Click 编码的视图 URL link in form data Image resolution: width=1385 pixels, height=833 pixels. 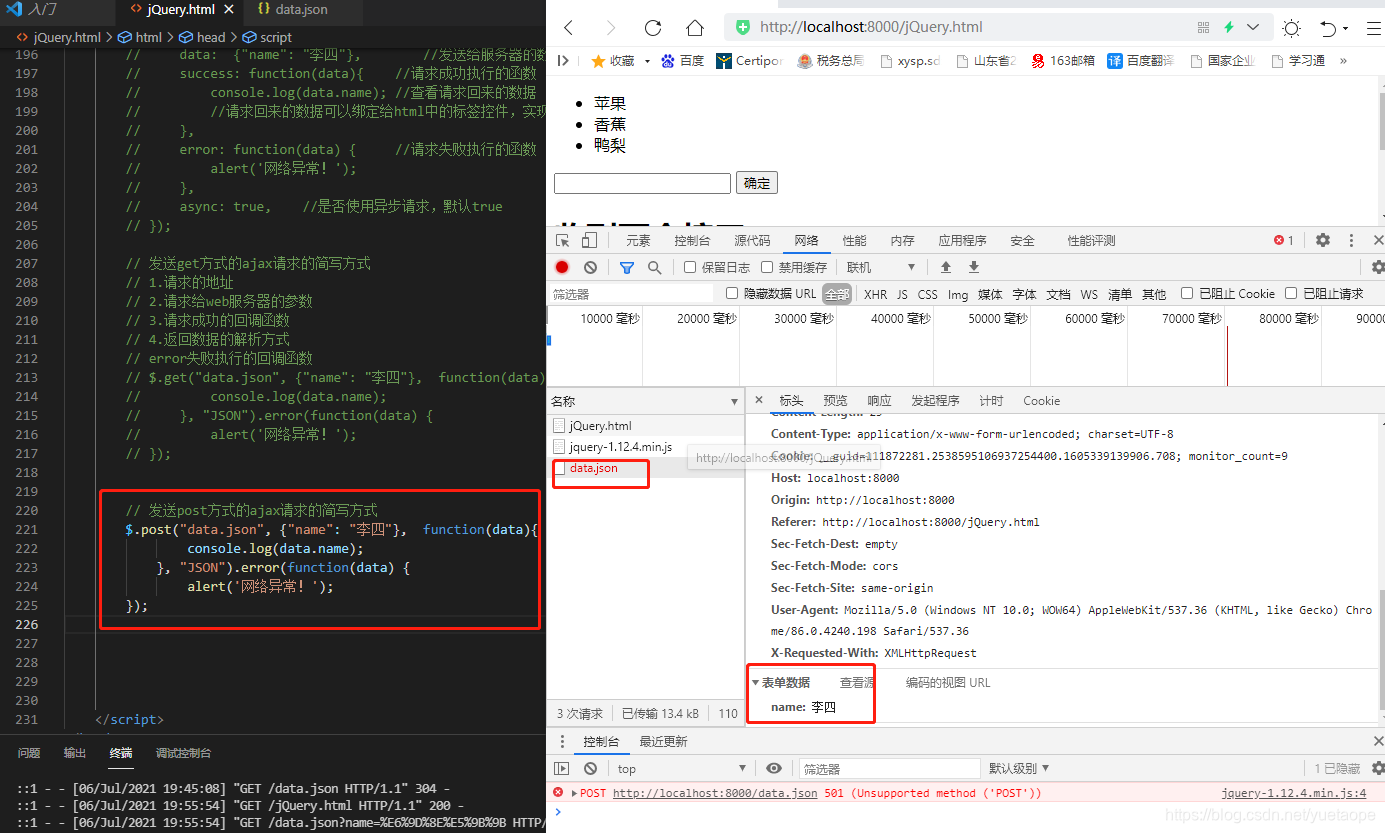pyautogui.click(x=948, y=683)
